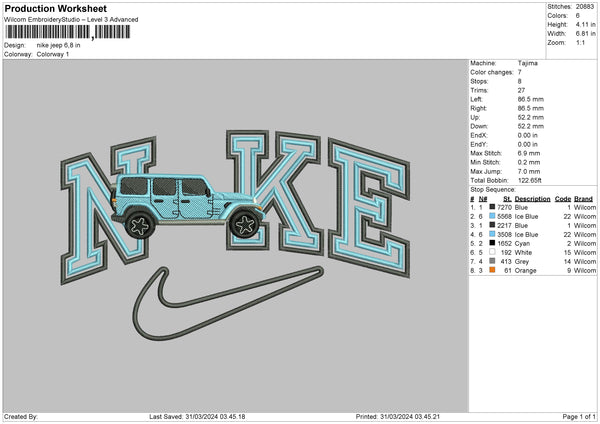Click the Stops value "8"

(x=520, y=81)
